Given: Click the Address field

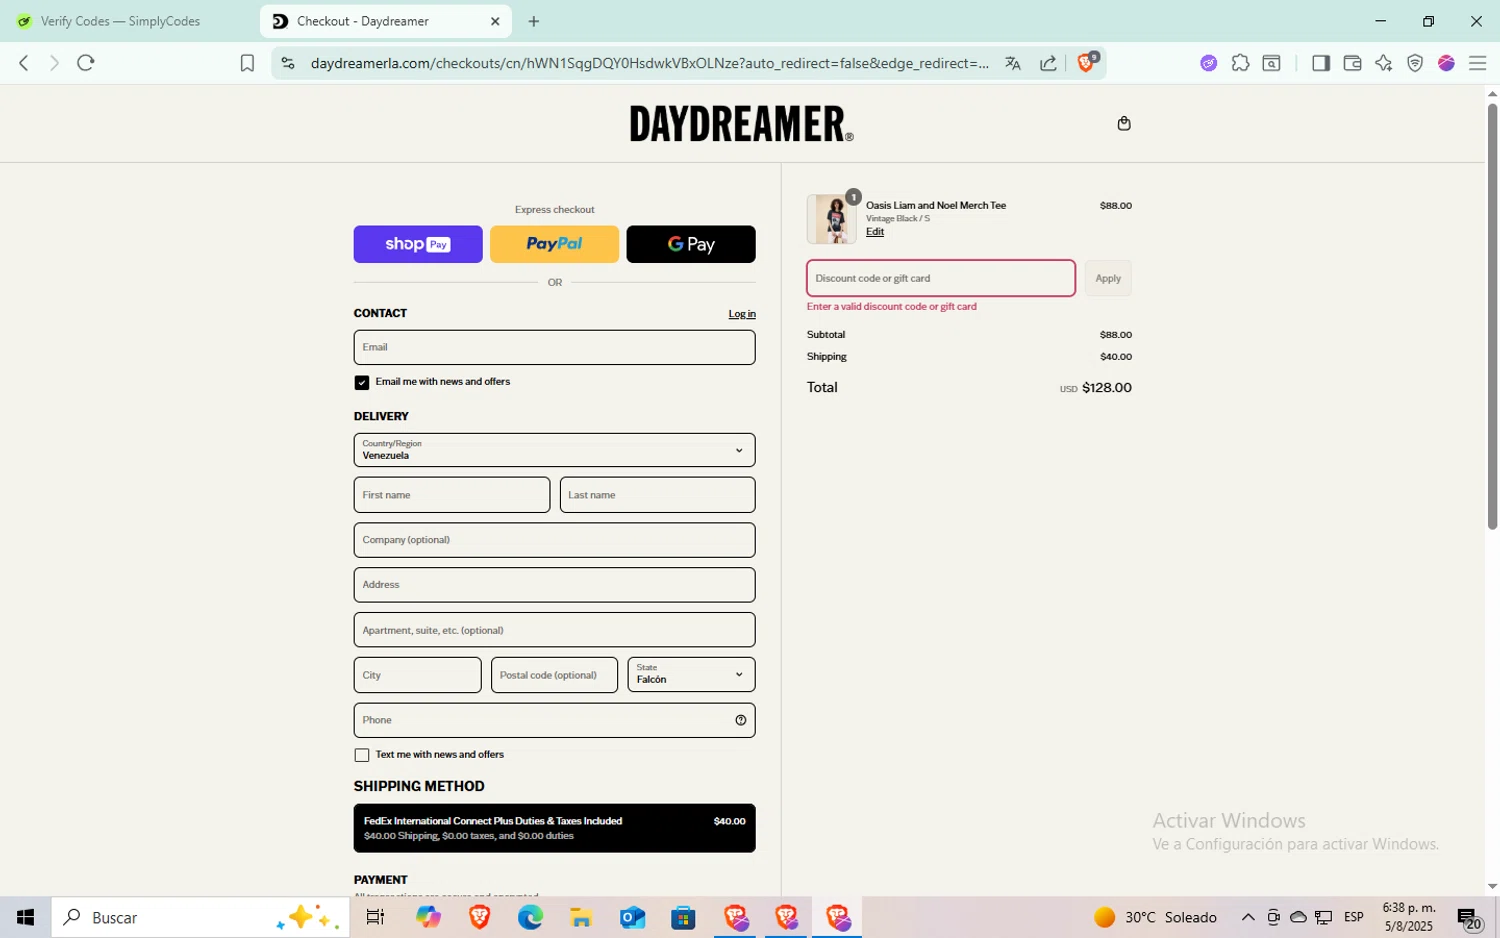Looking at the screenshot, I should pos(554,585).
